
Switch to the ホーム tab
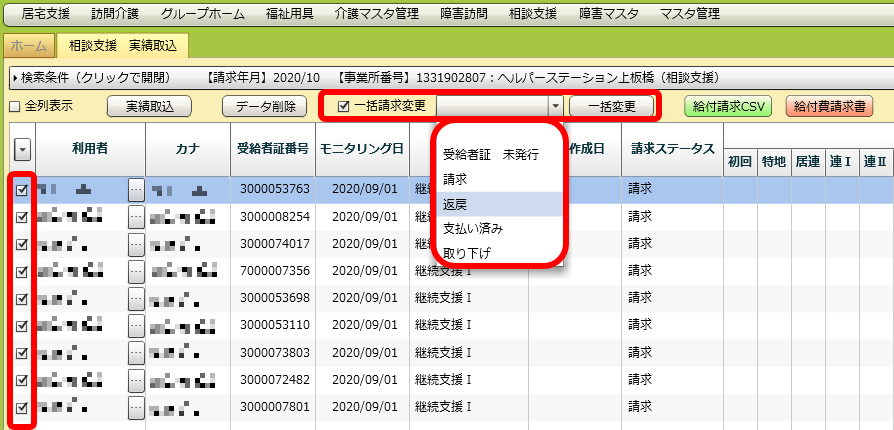[x=28, y=45]
